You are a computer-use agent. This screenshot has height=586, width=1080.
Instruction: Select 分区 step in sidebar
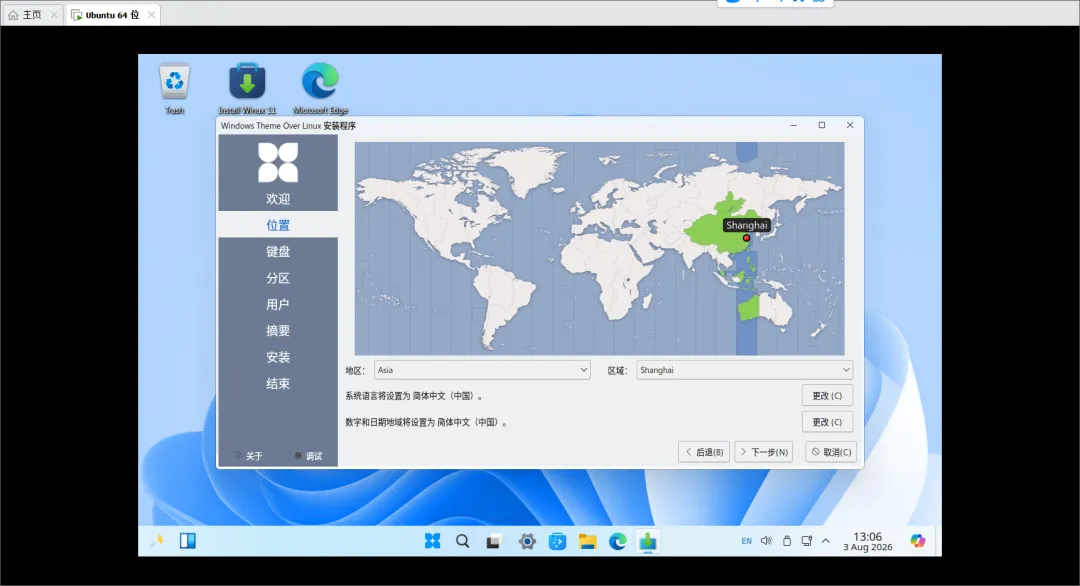point(278,278)
